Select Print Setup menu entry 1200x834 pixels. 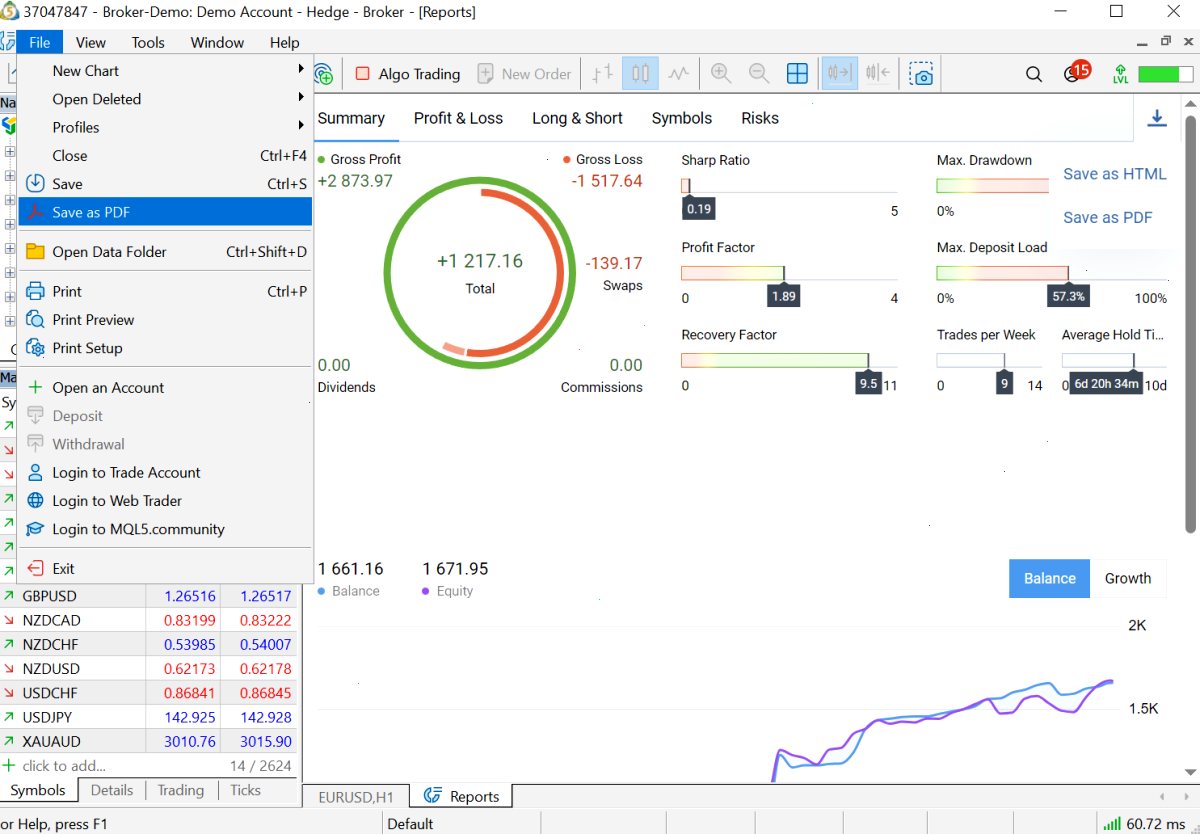point(165,348)
